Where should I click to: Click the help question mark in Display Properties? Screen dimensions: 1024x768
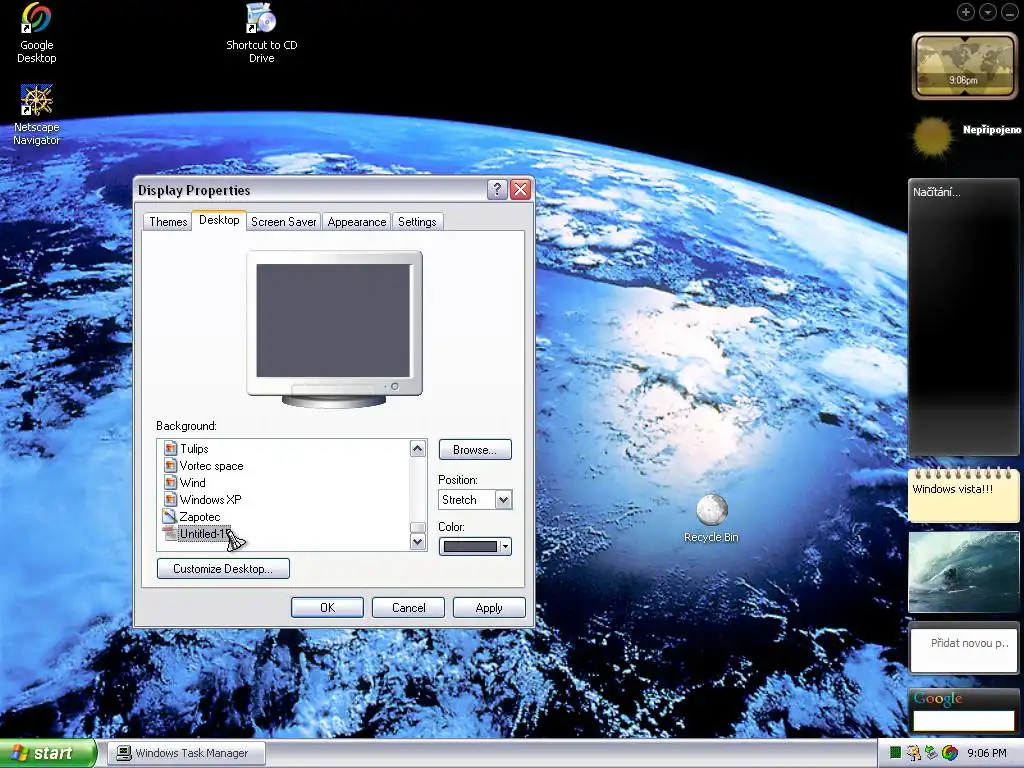[x=497, y=189]
